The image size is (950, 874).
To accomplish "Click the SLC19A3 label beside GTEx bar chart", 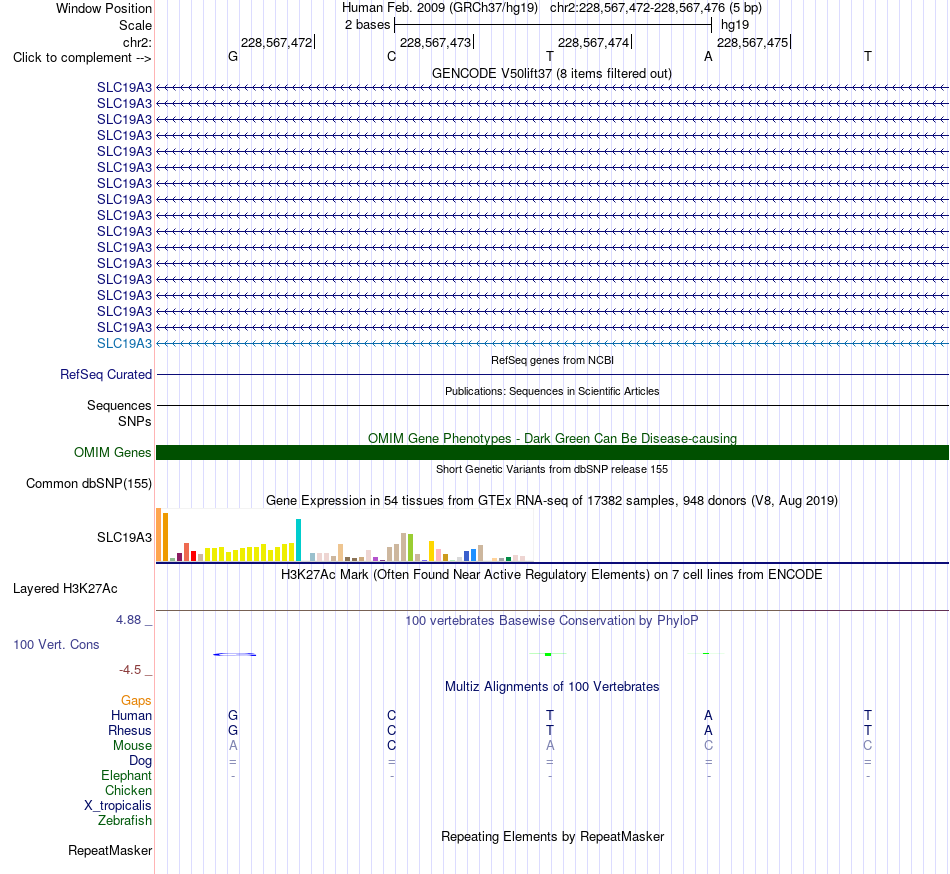I will coord(124,537).
